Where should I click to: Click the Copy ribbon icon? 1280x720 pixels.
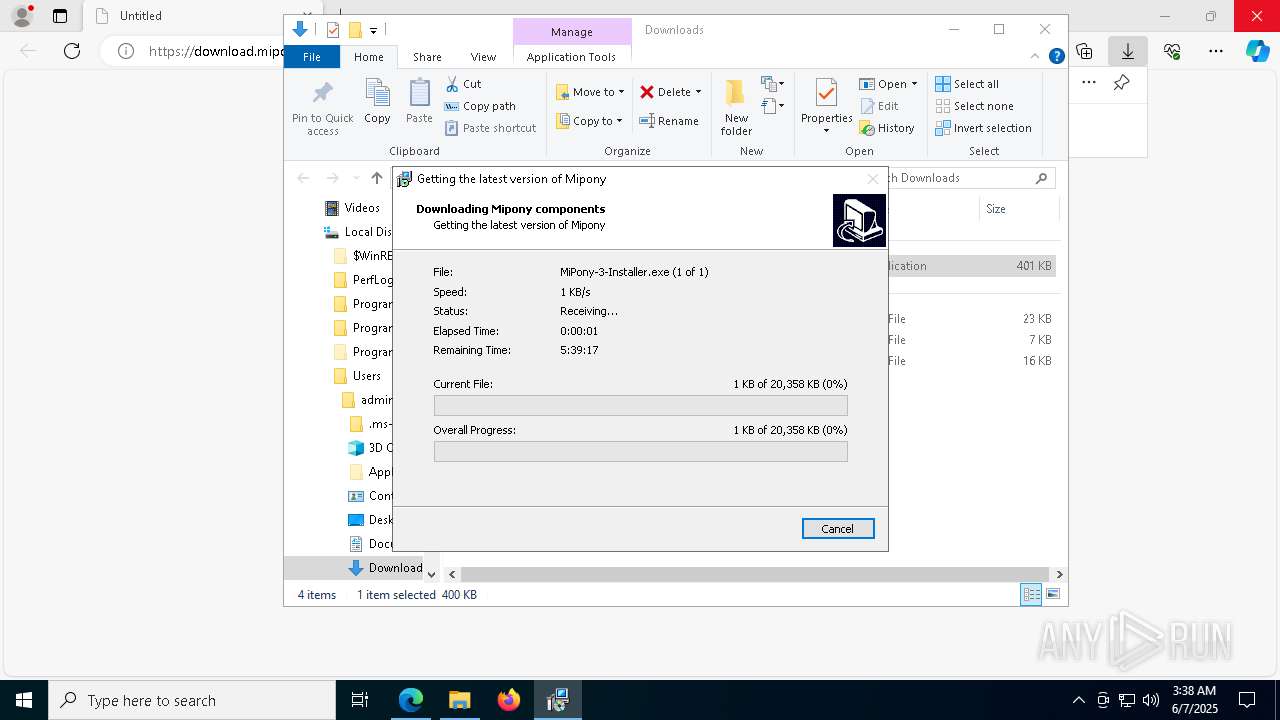377,101
